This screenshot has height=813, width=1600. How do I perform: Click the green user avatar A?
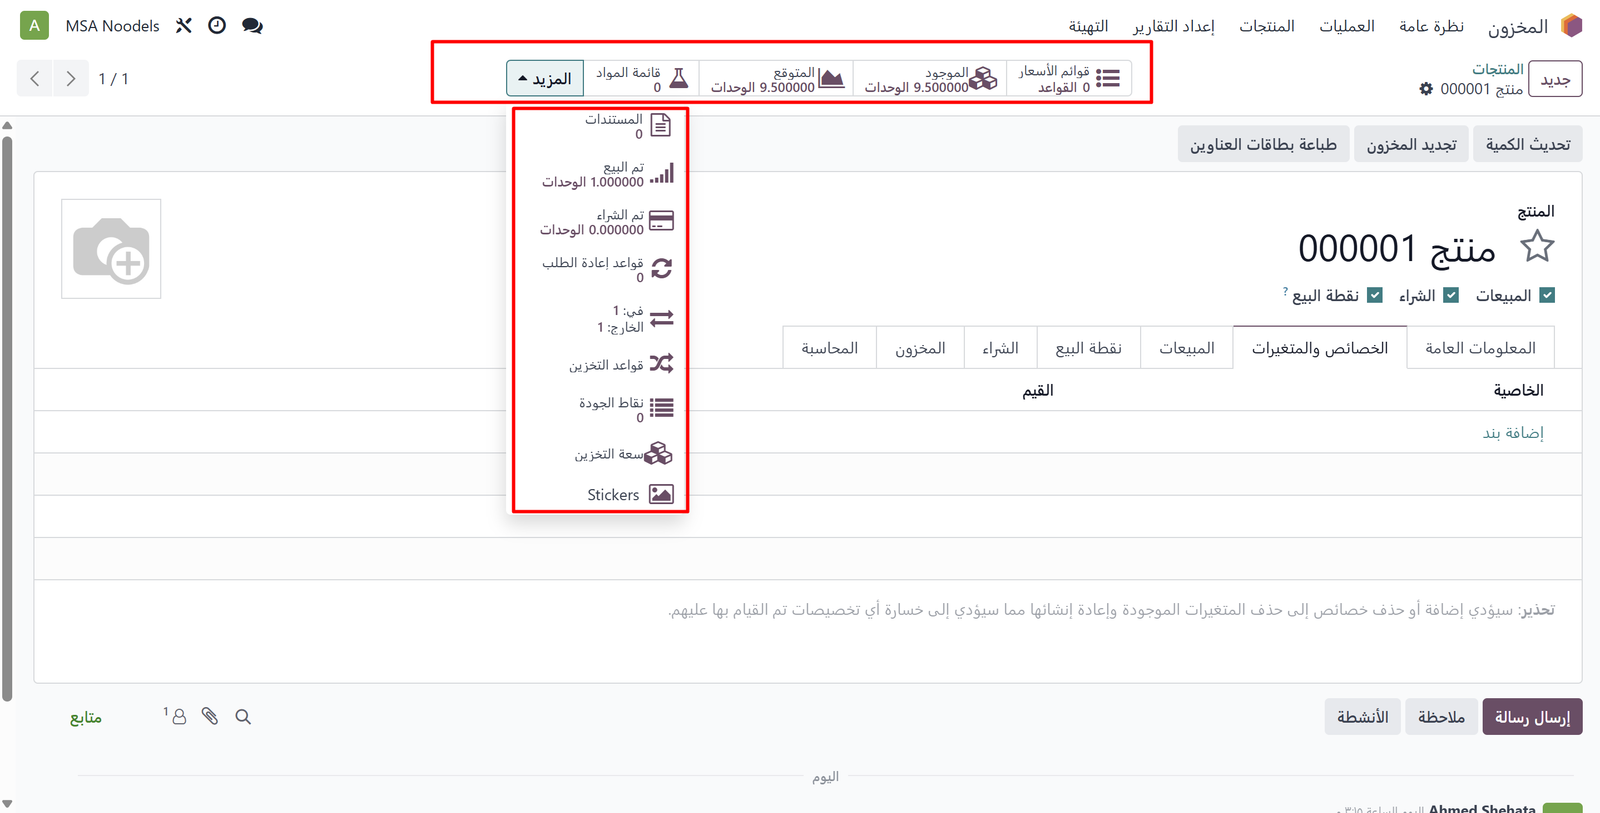coord(34,26)
